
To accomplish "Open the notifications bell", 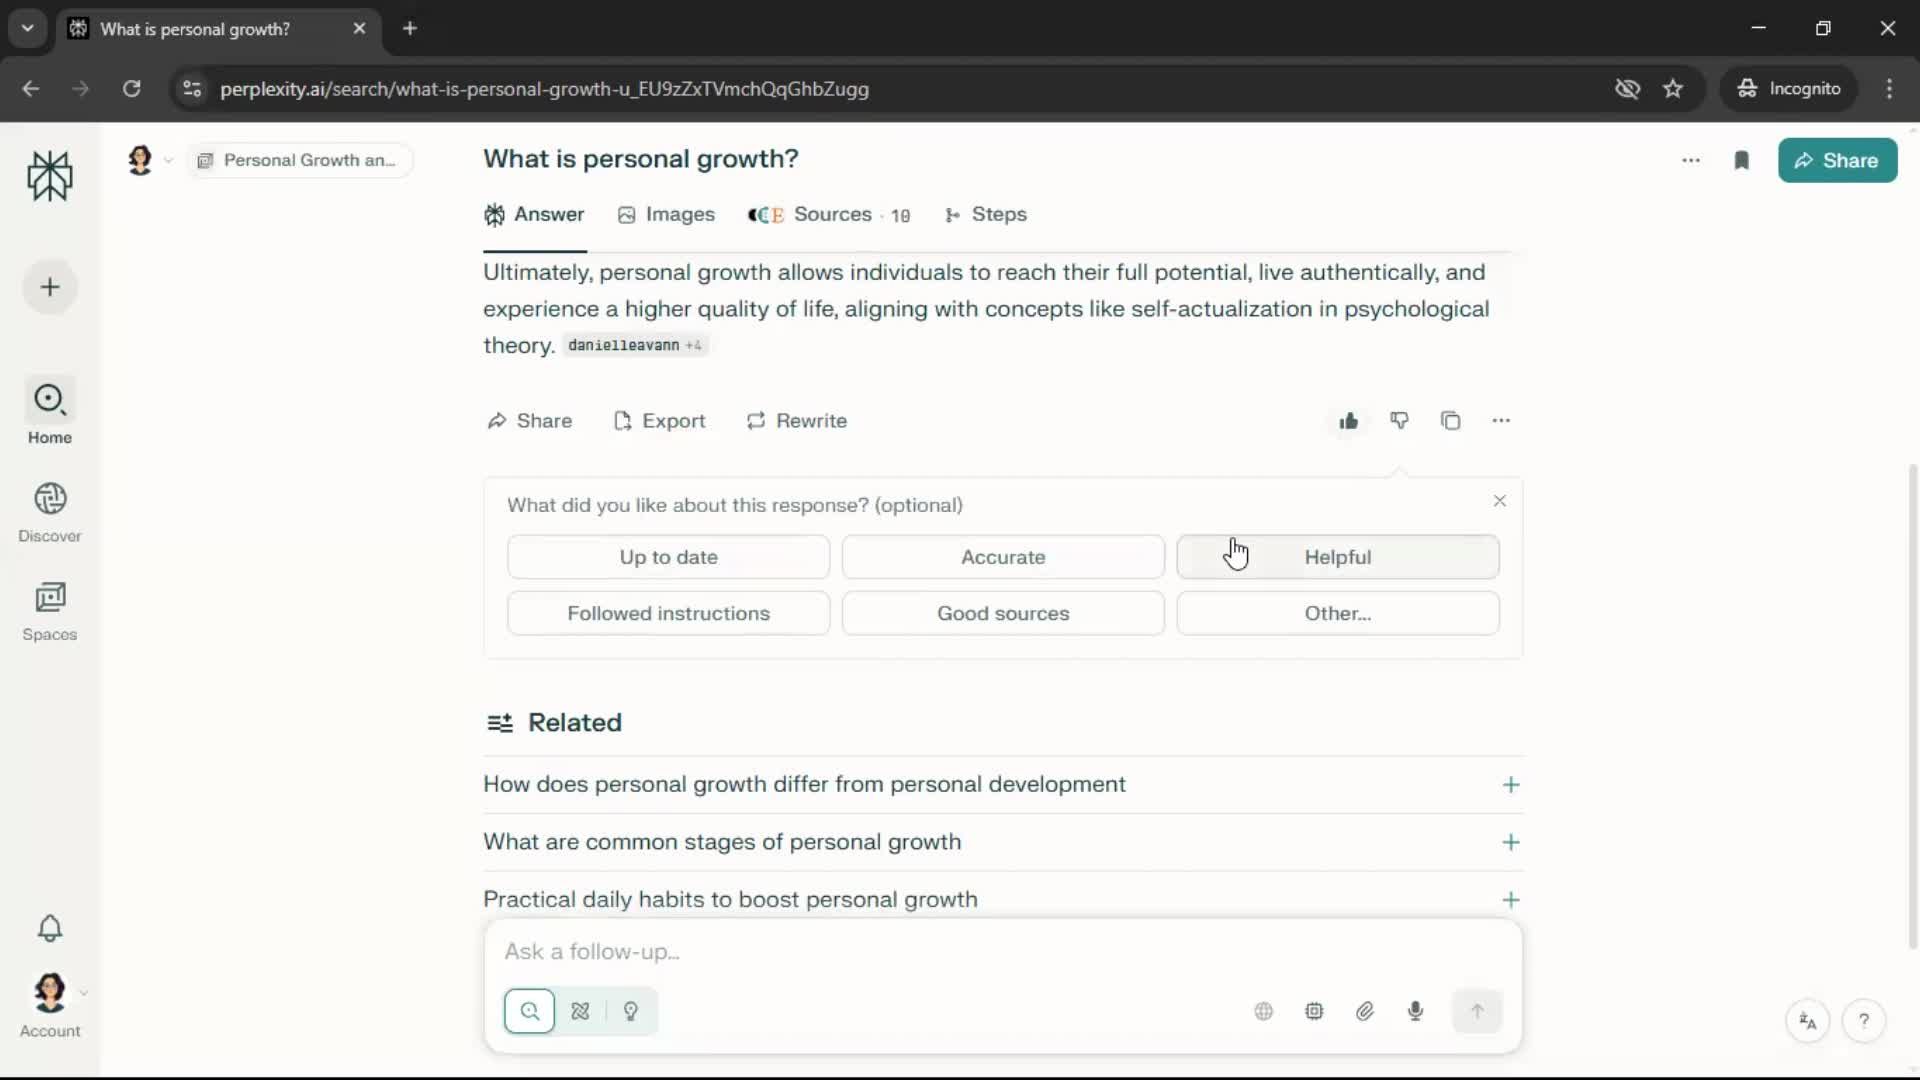I will pyautogui.click(x=50, y=928).
